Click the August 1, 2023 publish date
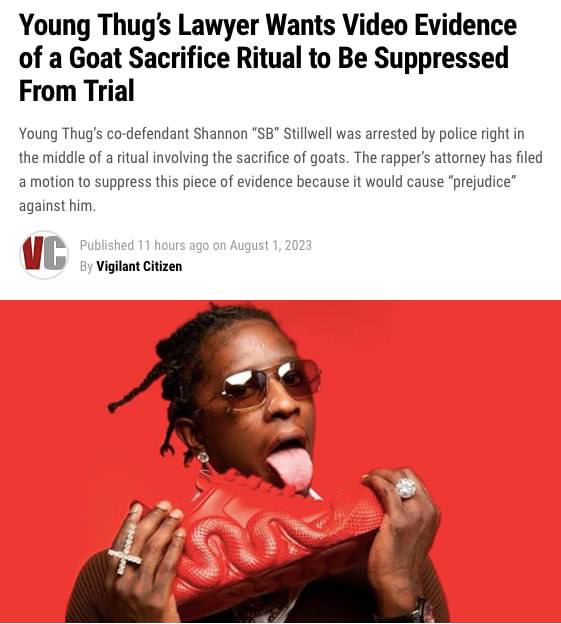The image size is (561, 624). pyautogui.click(x=271, y=245)
